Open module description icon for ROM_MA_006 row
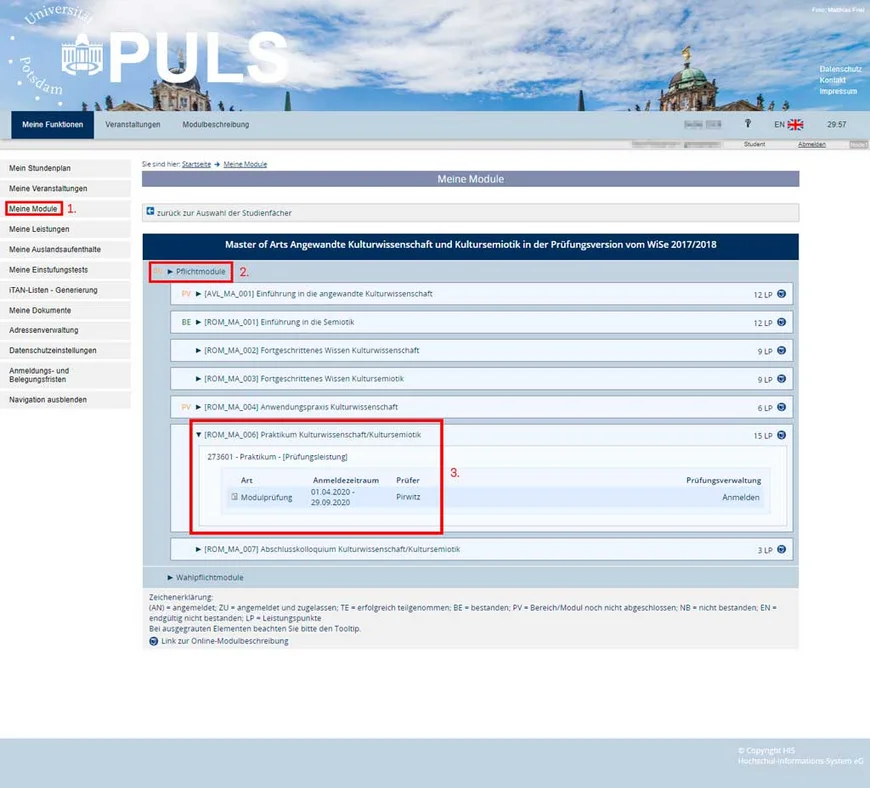The image size is (870, 788). (781, 435)
